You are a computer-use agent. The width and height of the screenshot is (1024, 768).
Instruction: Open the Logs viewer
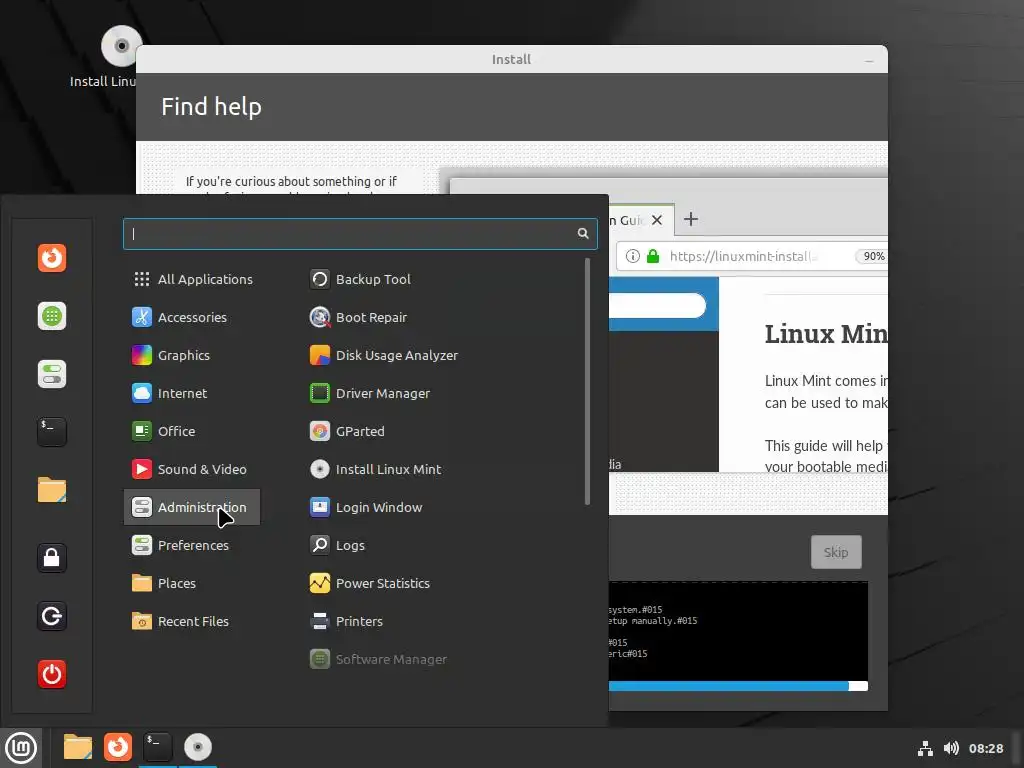(338, 545)
